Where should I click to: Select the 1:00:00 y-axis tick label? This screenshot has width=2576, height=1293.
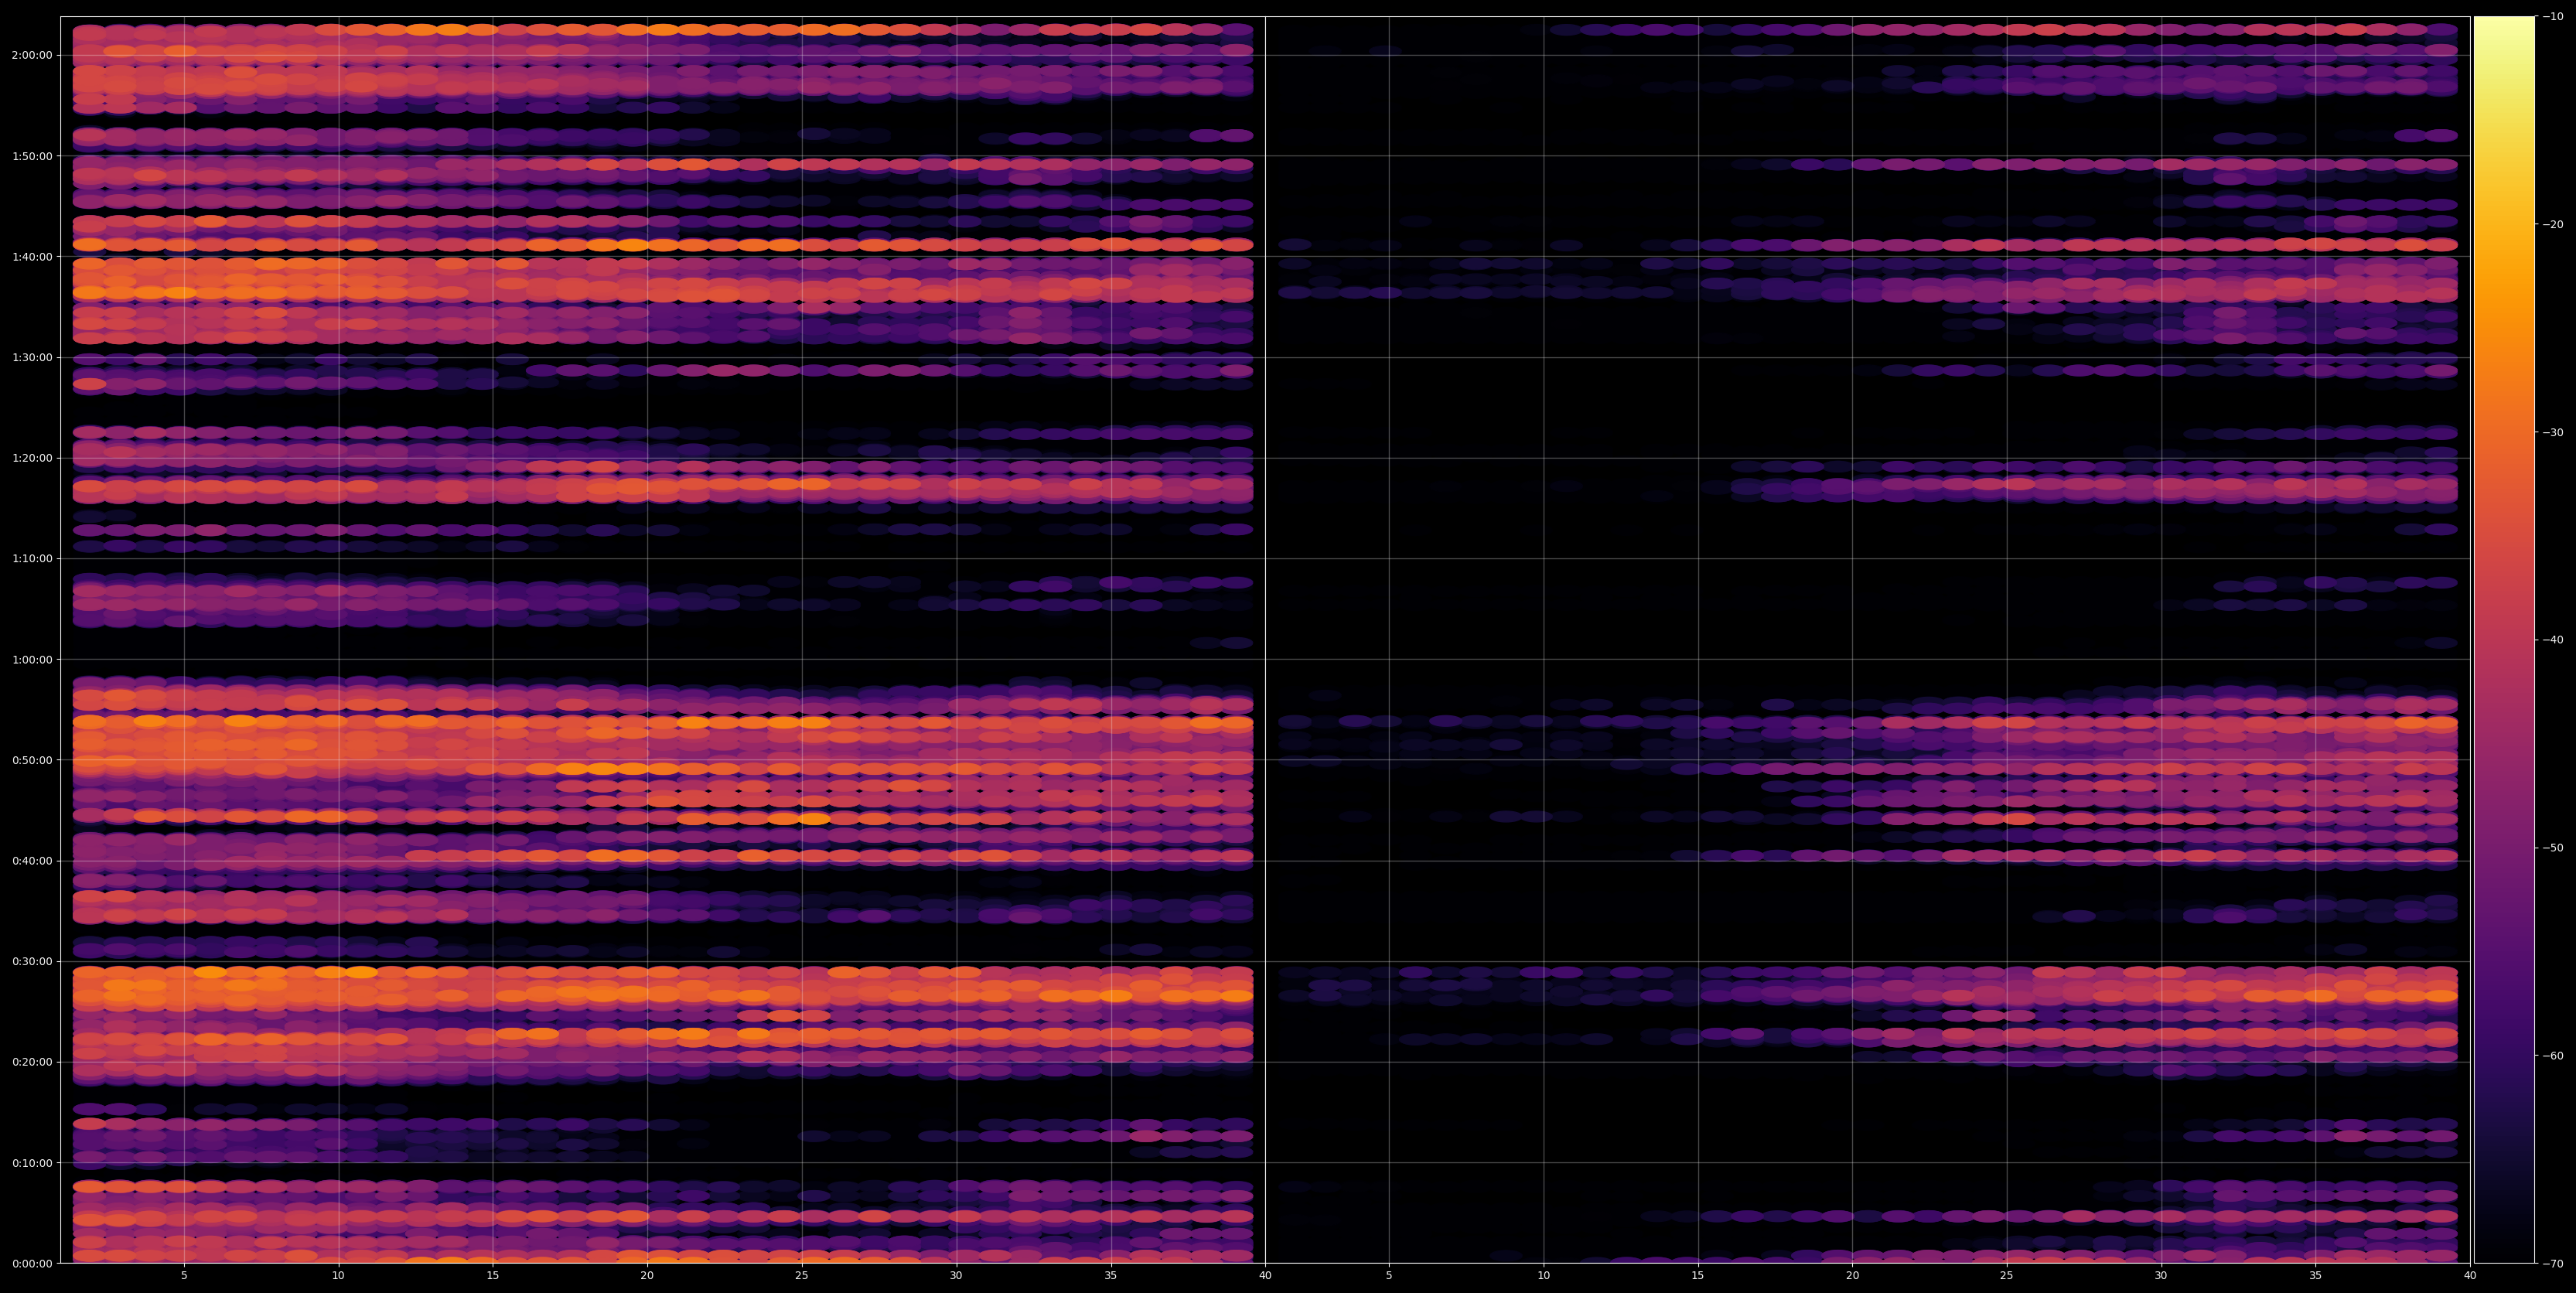coord(33,660)
